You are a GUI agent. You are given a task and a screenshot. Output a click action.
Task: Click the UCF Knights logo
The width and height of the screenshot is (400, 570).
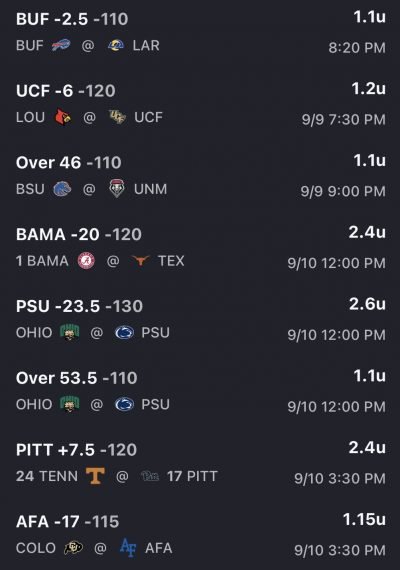click(117, 117)
